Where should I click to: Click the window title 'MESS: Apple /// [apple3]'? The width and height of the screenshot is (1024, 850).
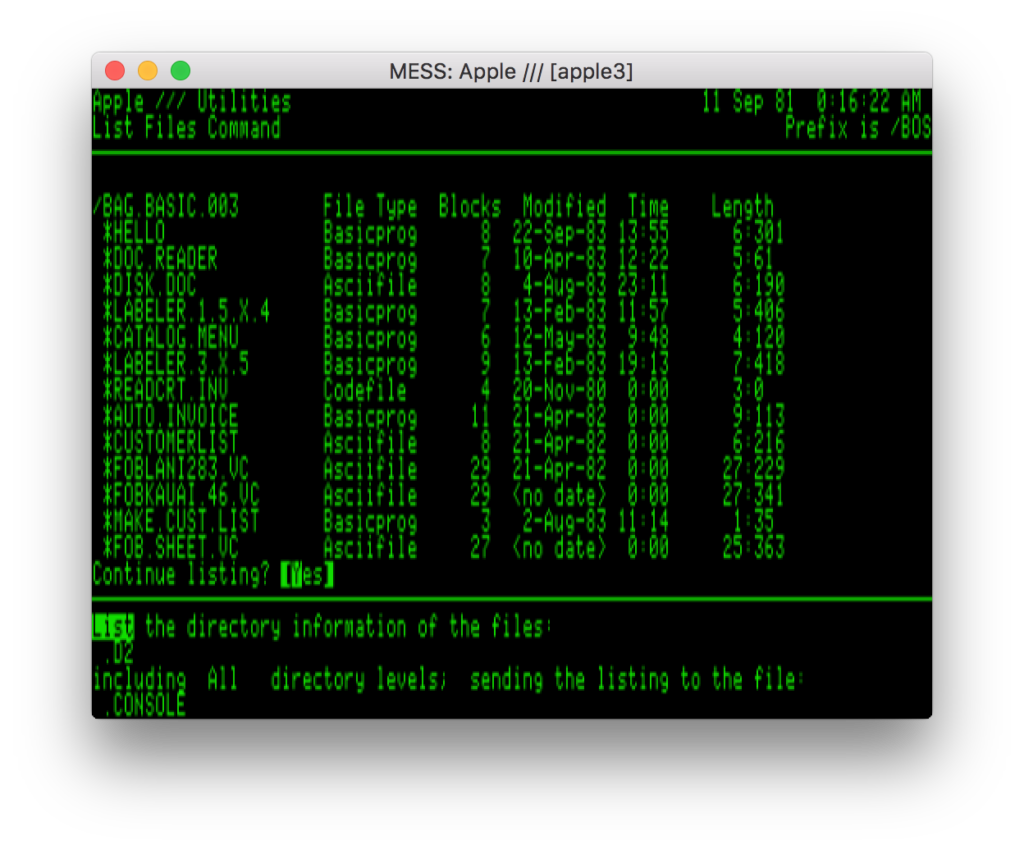point(511,71)
